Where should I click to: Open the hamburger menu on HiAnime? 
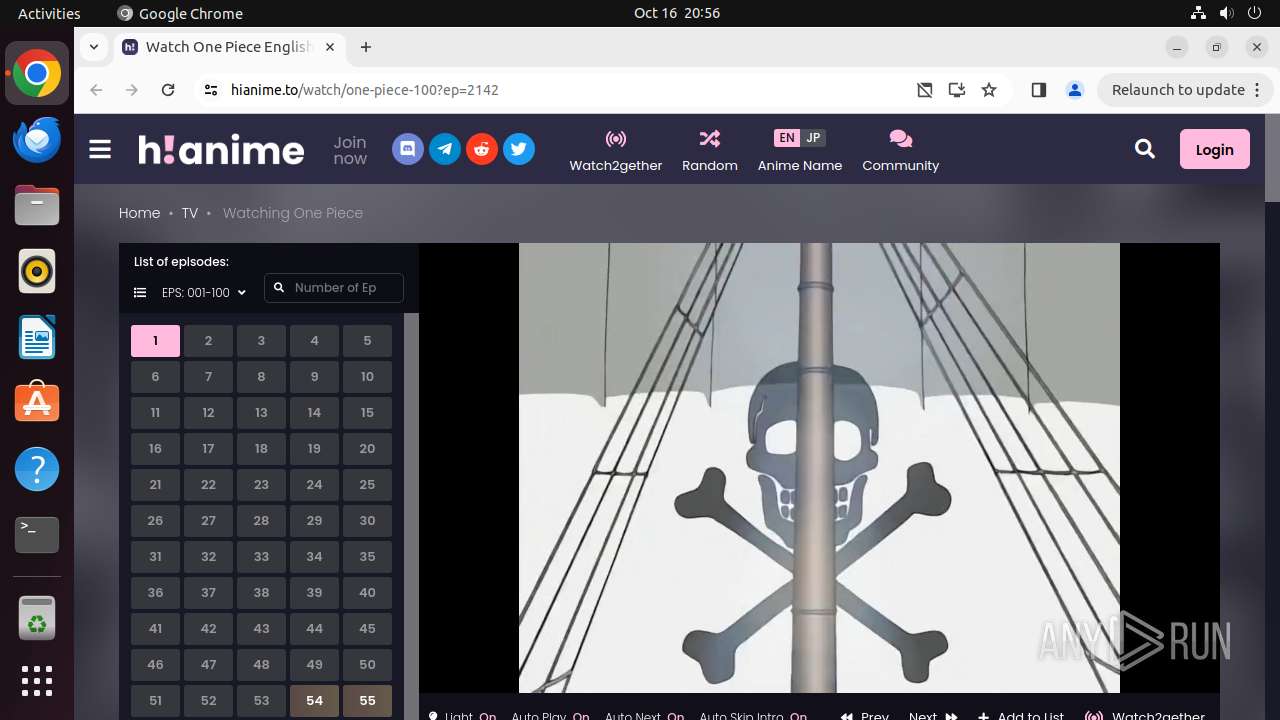pyautogui.click(x=100, y=150)
